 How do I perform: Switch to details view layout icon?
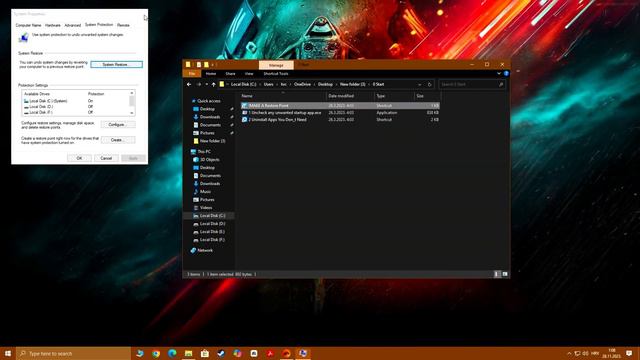(x=497, y=274)
